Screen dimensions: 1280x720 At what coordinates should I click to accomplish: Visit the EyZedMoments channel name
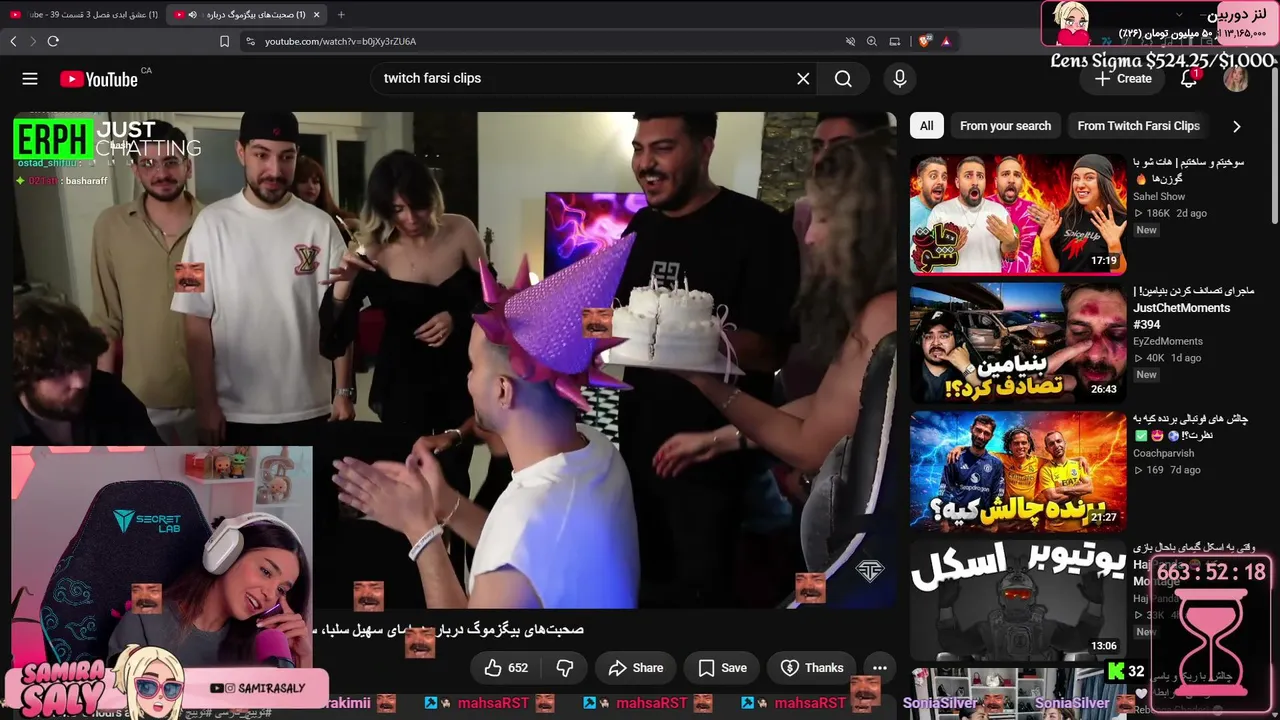(1168, 341)
